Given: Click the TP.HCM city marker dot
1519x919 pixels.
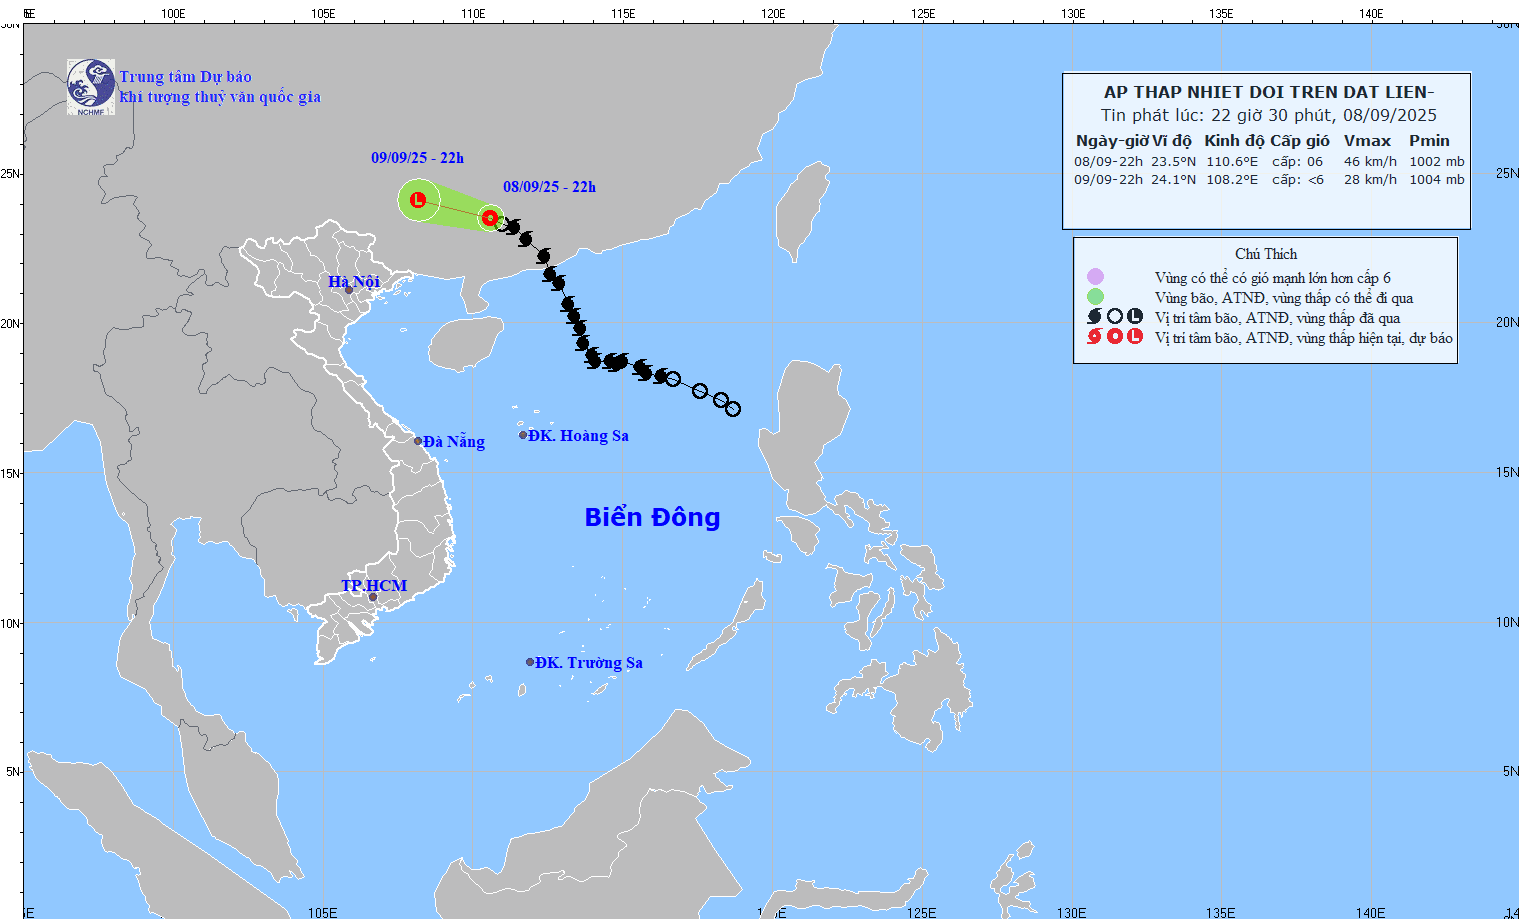Looking at the screenshot, I should pos(373,598).
